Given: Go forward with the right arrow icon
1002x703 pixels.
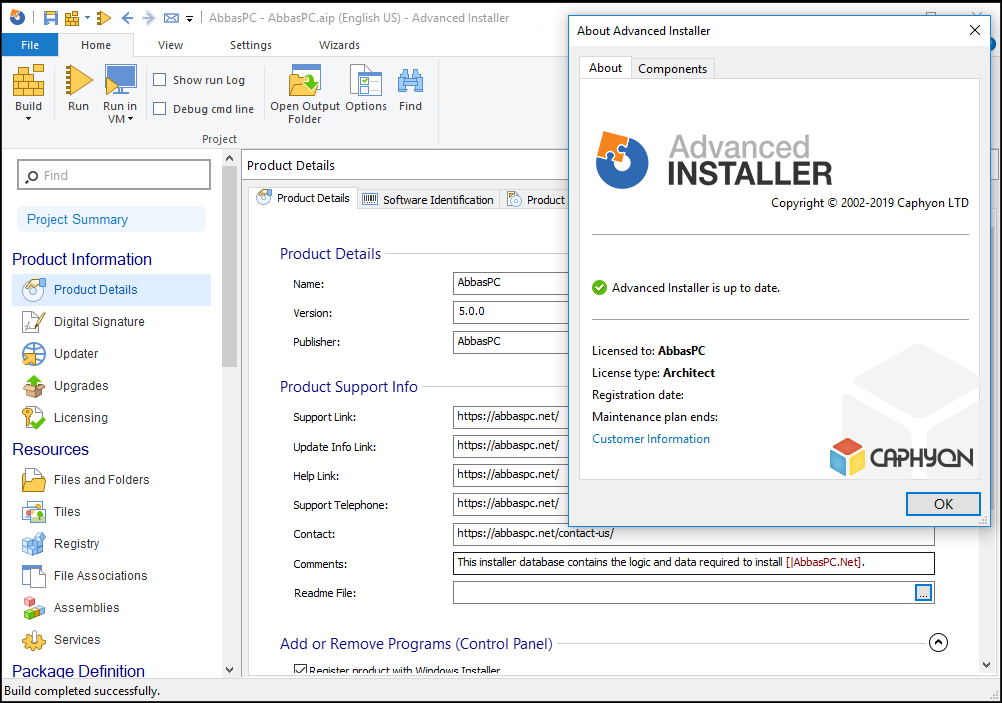Looking at the screenshot, I should [148, 18].
